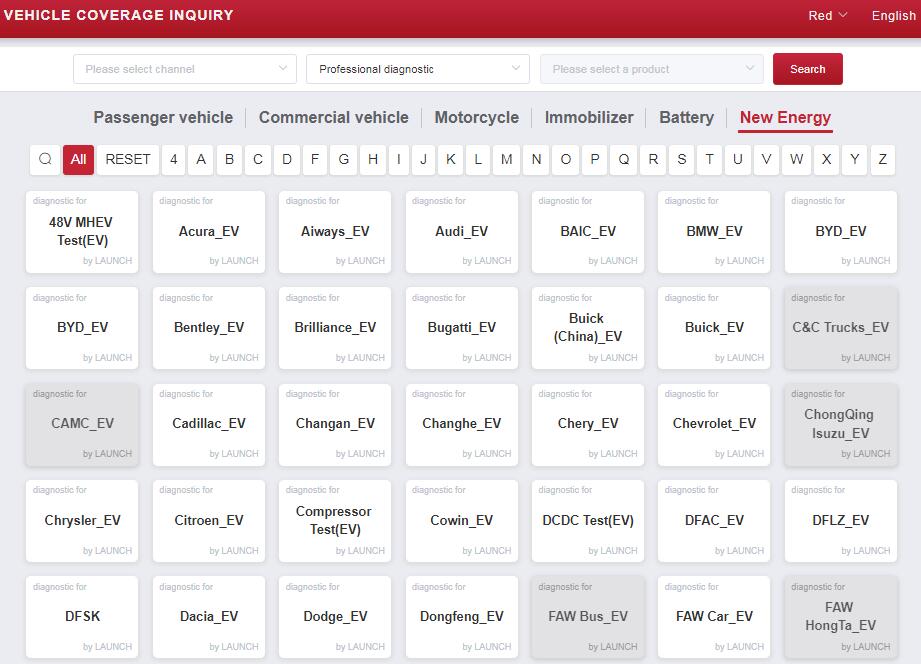Open the Acura_EV diagnostic card
This screenshot has width=921, height=664.
pos(209,232)
